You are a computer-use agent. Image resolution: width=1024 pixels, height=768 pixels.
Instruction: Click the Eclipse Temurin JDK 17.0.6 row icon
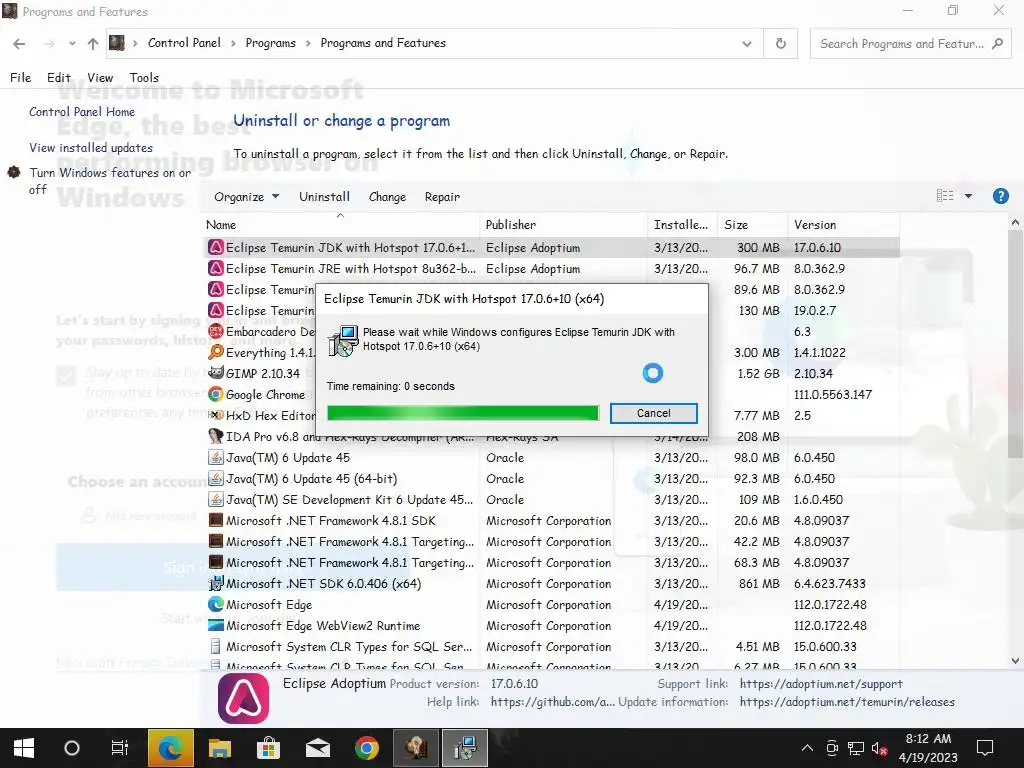[x=216, y=248]
